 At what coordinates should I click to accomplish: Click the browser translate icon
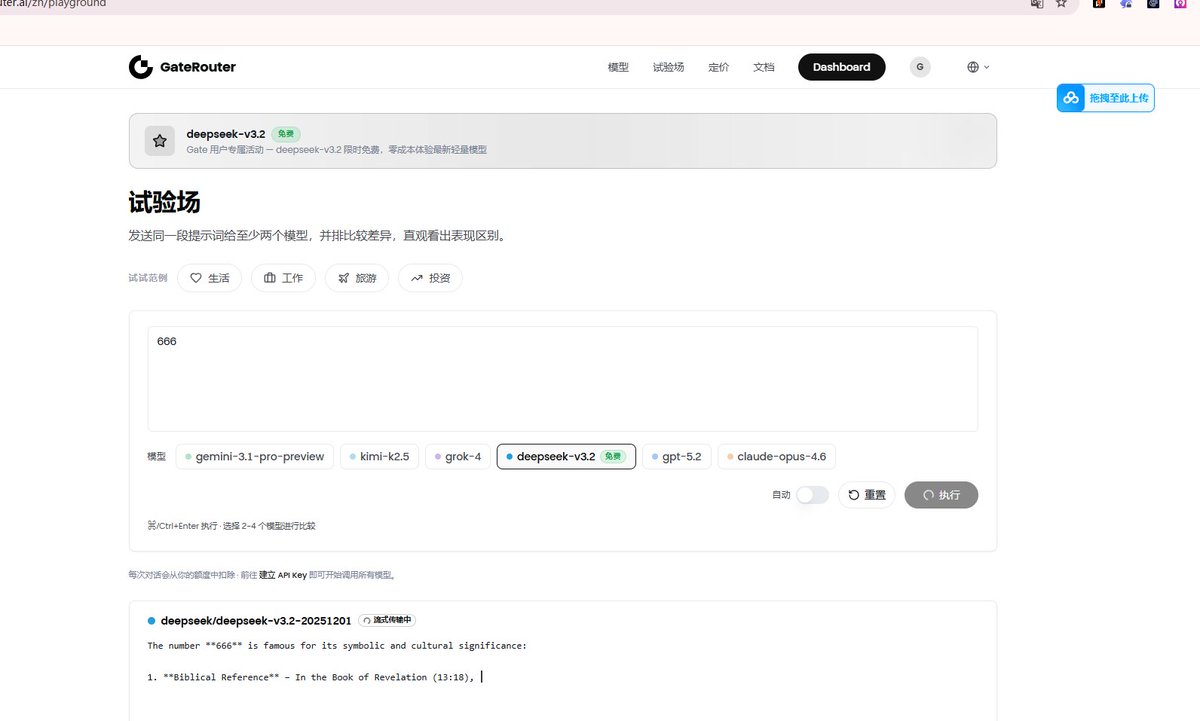(x=1037, y=4)
